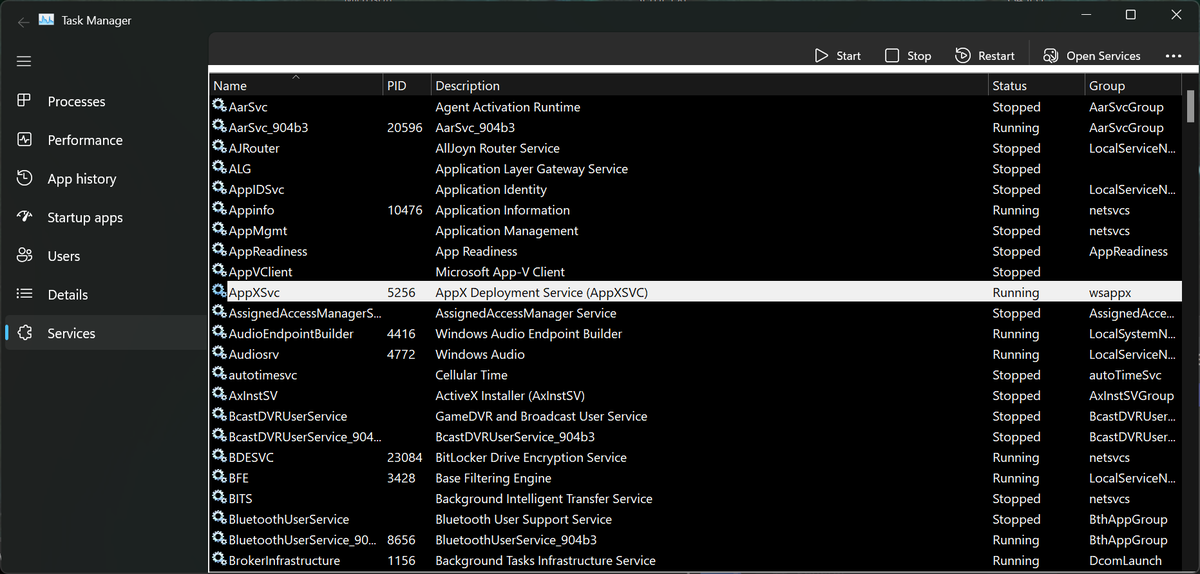Start the selected service
Screen dimensions: 1200x574
[x=837, y=56]
